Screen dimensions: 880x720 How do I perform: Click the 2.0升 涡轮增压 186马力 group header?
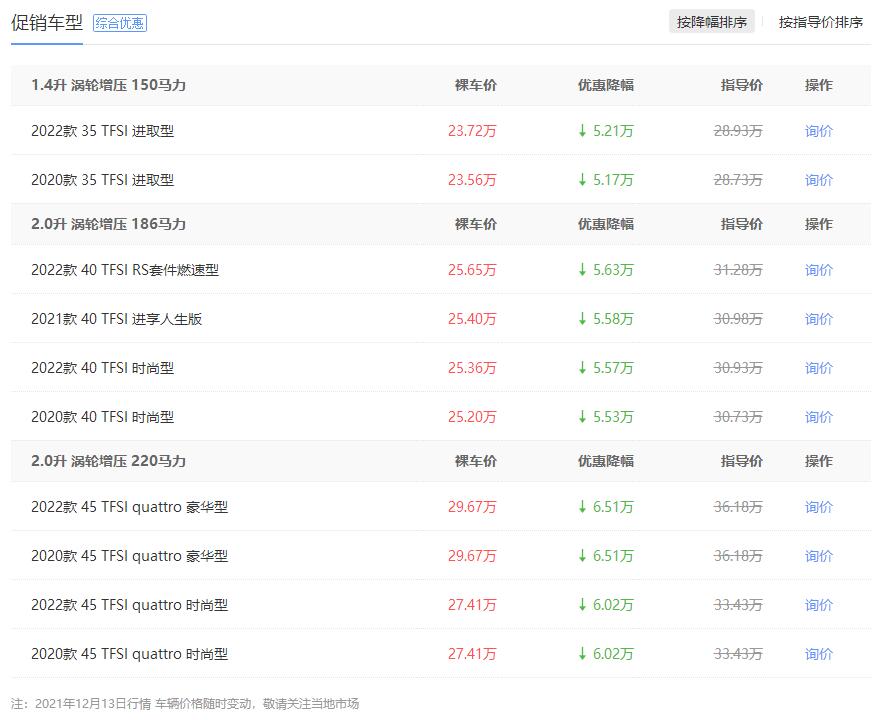[108, 224]
